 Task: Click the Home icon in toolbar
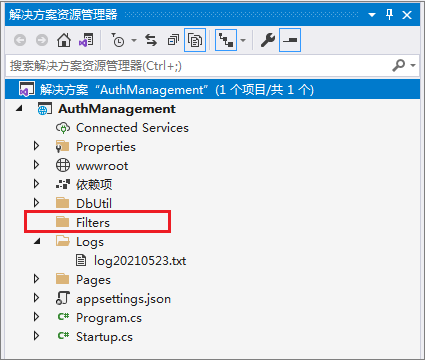(x=64, y=40)
